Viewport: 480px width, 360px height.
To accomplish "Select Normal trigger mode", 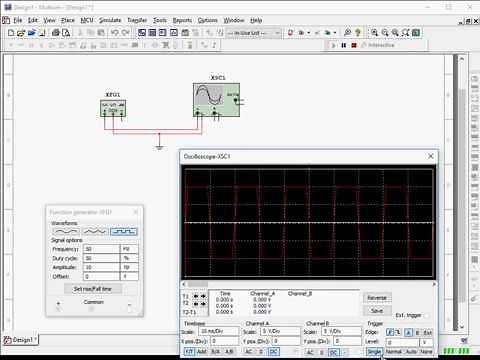I will coord(394,352).
